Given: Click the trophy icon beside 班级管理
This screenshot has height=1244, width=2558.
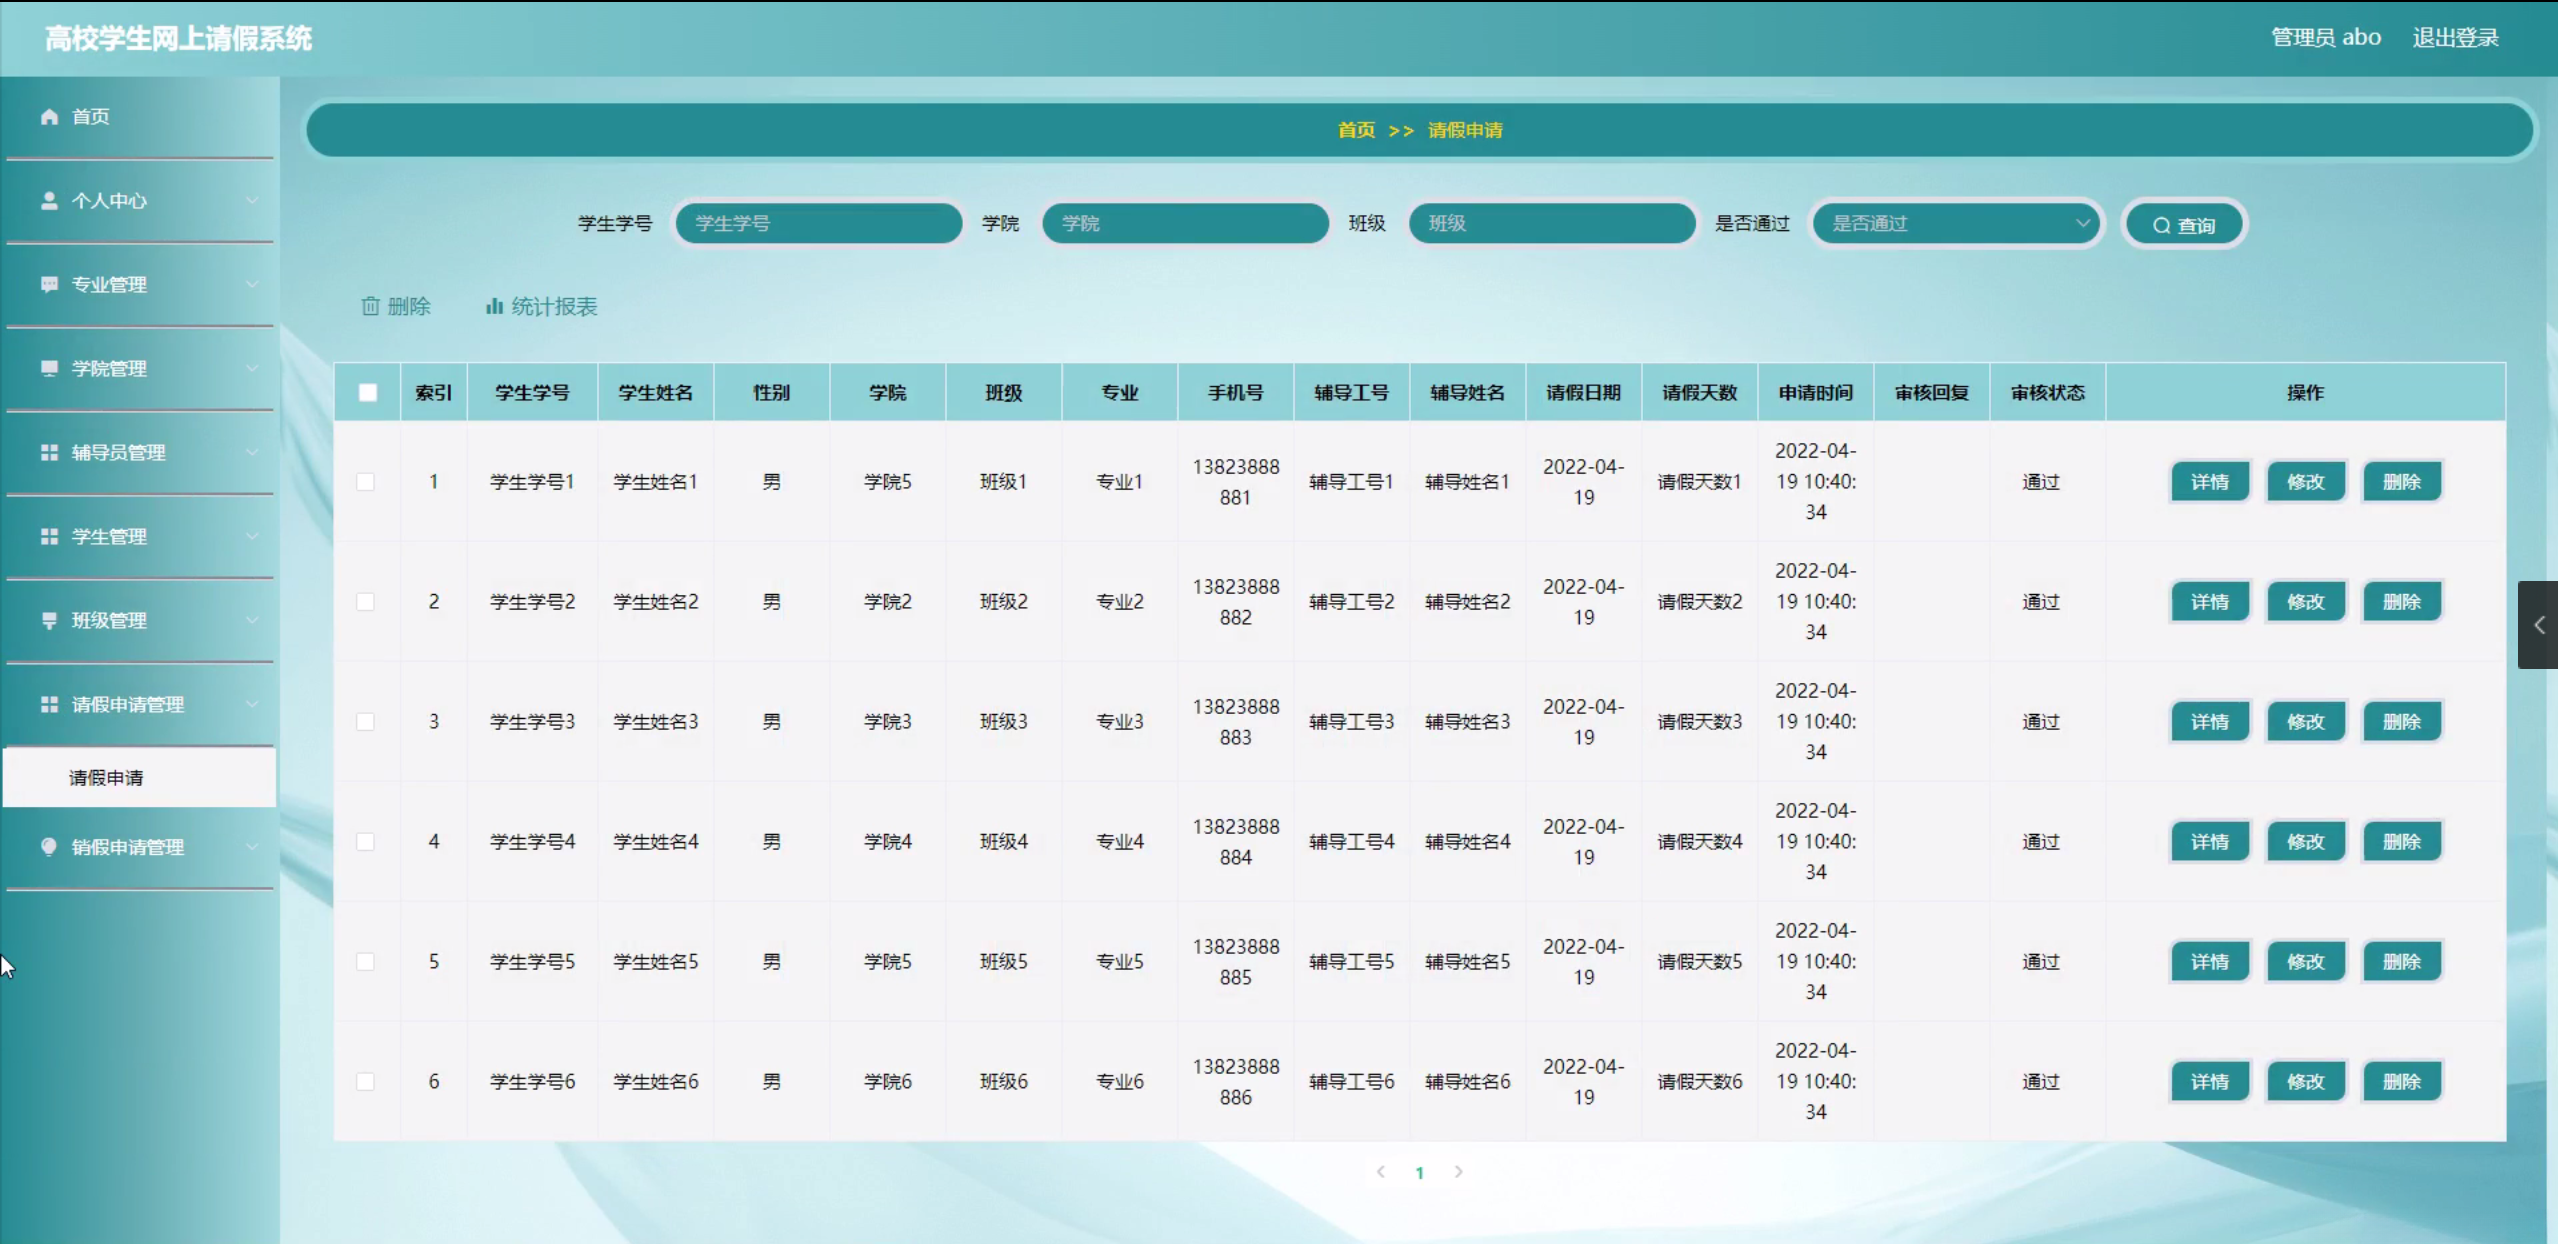Looking at the screenshot, I should point(49,621).
